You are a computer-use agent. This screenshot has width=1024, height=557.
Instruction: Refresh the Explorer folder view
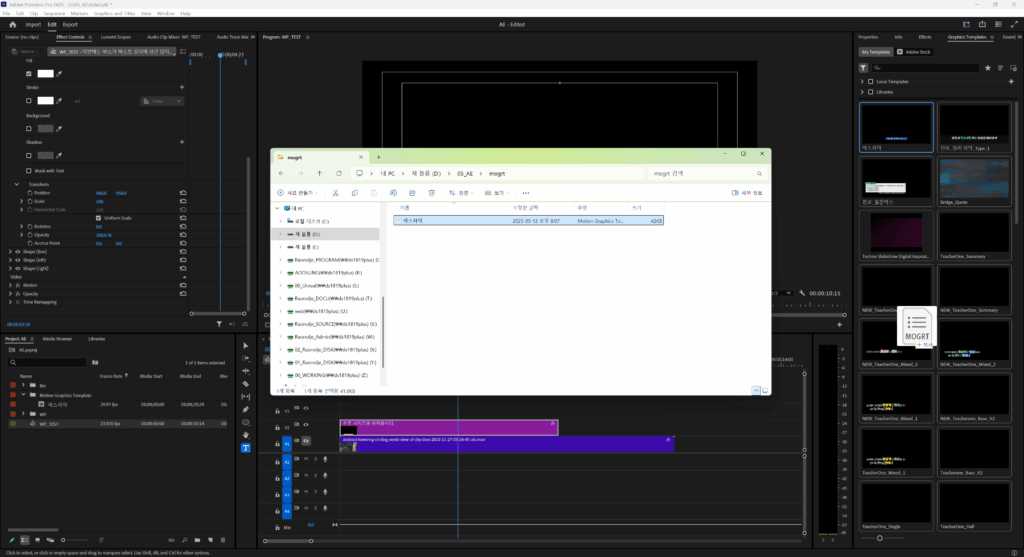click(x=339, y=174)
